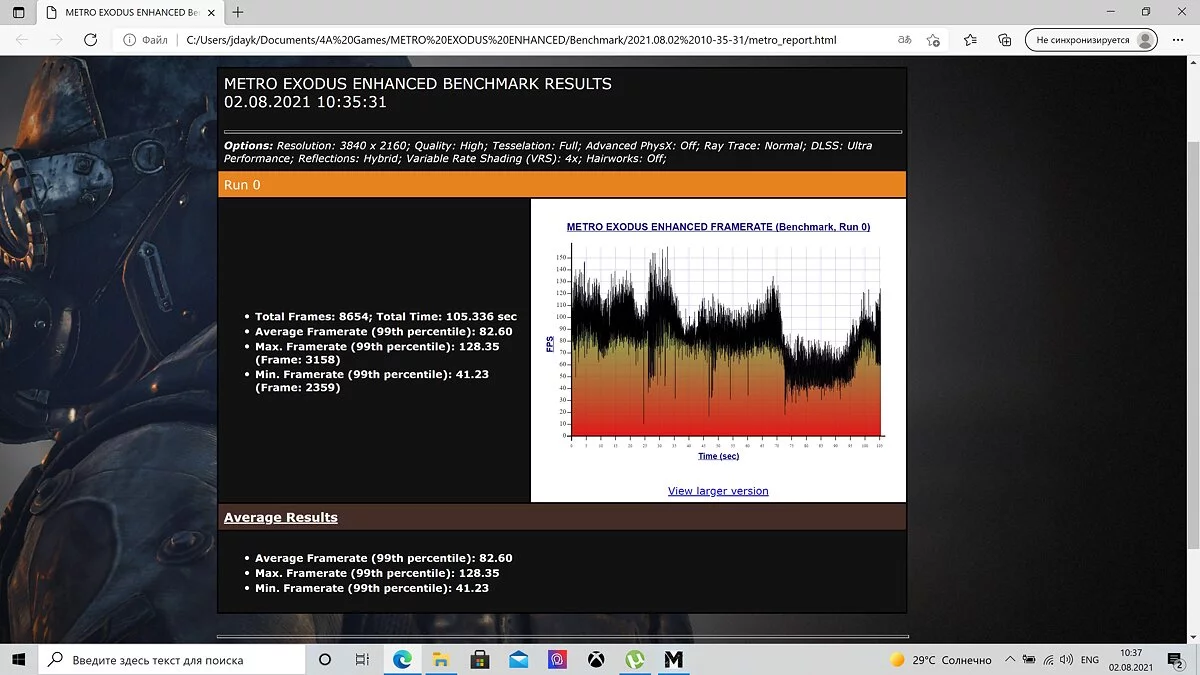
Task: Click the Average Results heading
Action: click(281, 517)
